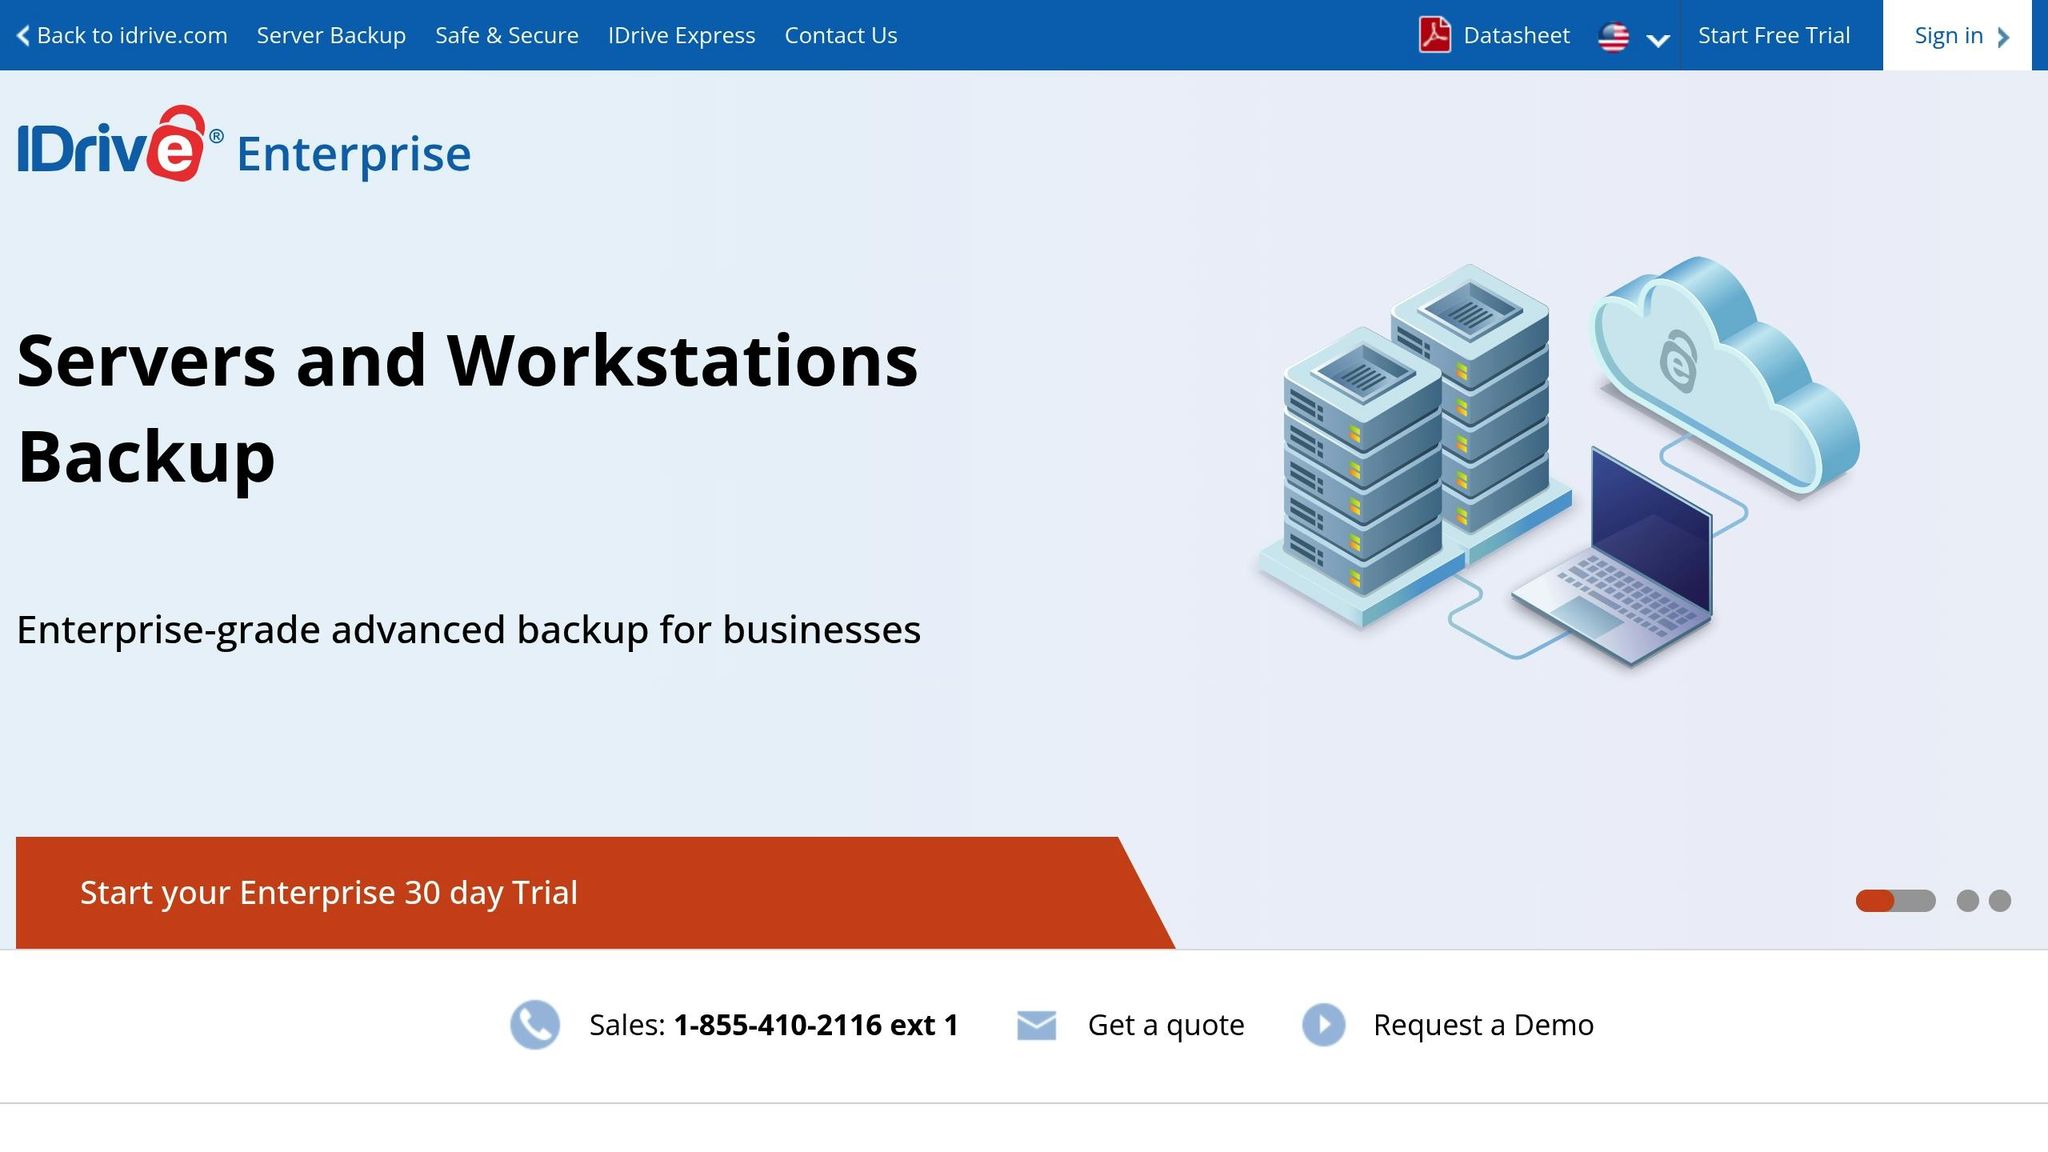Viewport: 2048px width, 1152px height.
Task: Click Start your Enterprise 30 day Trial
Action: [x=328, y=892]
